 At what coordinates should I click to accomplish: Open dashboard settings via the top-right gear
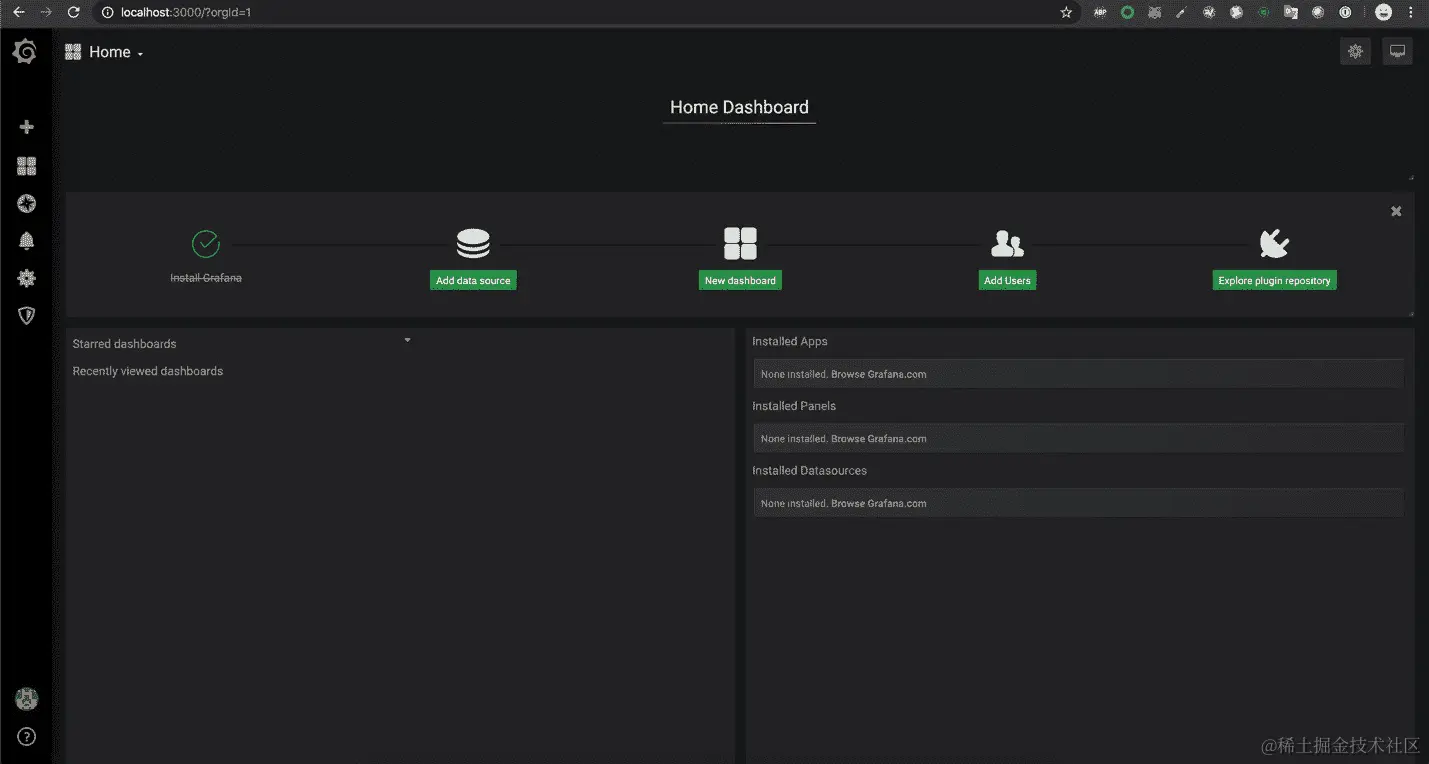coord(1355,51)
